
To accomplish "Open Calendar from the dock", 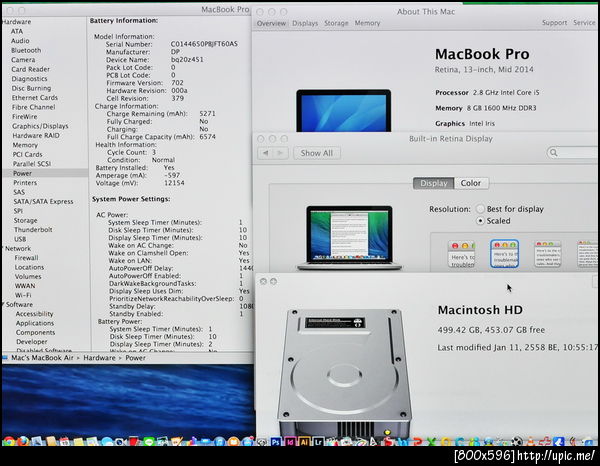I will point(64,442).
